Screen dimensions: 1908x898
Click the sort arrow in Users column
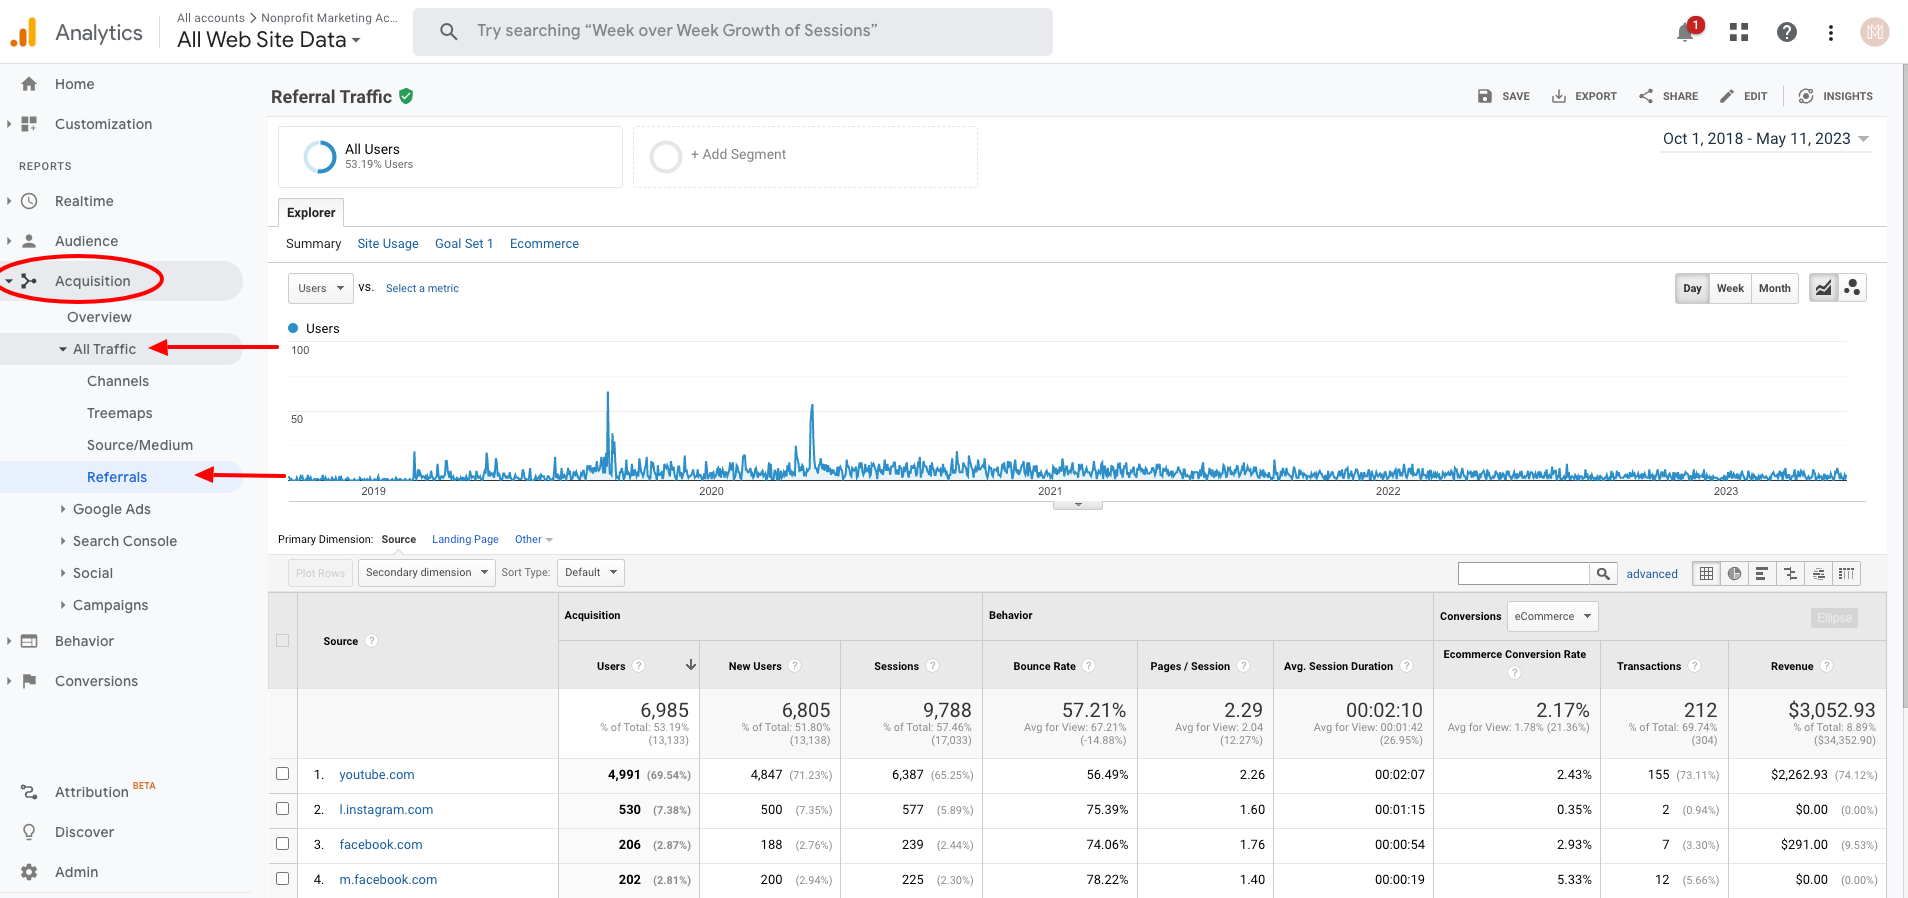(x=690, y=665)
